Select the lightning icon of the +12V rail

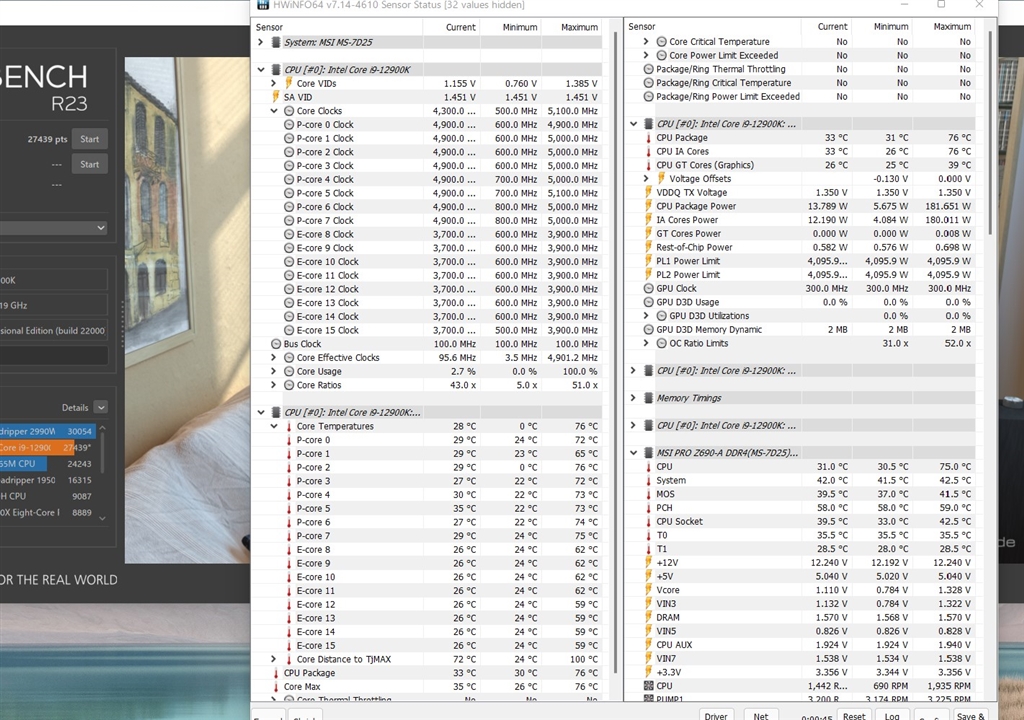(x=648, y=562)
